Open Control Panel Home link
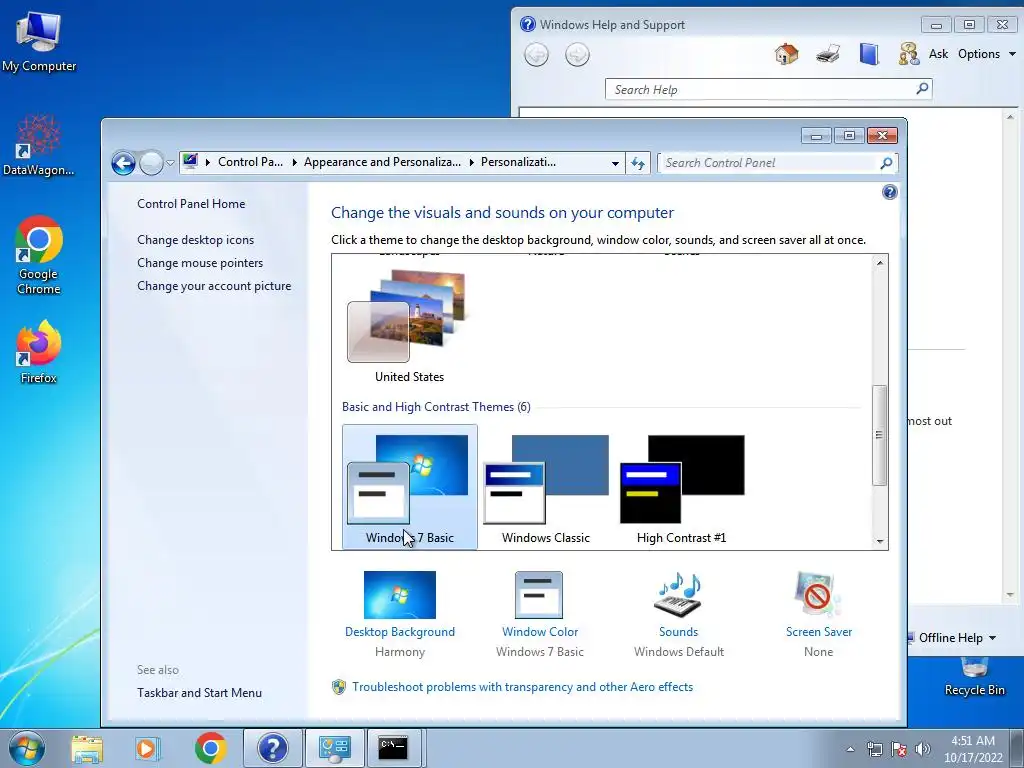This screenshot has width=1024, height=768. 191,204
